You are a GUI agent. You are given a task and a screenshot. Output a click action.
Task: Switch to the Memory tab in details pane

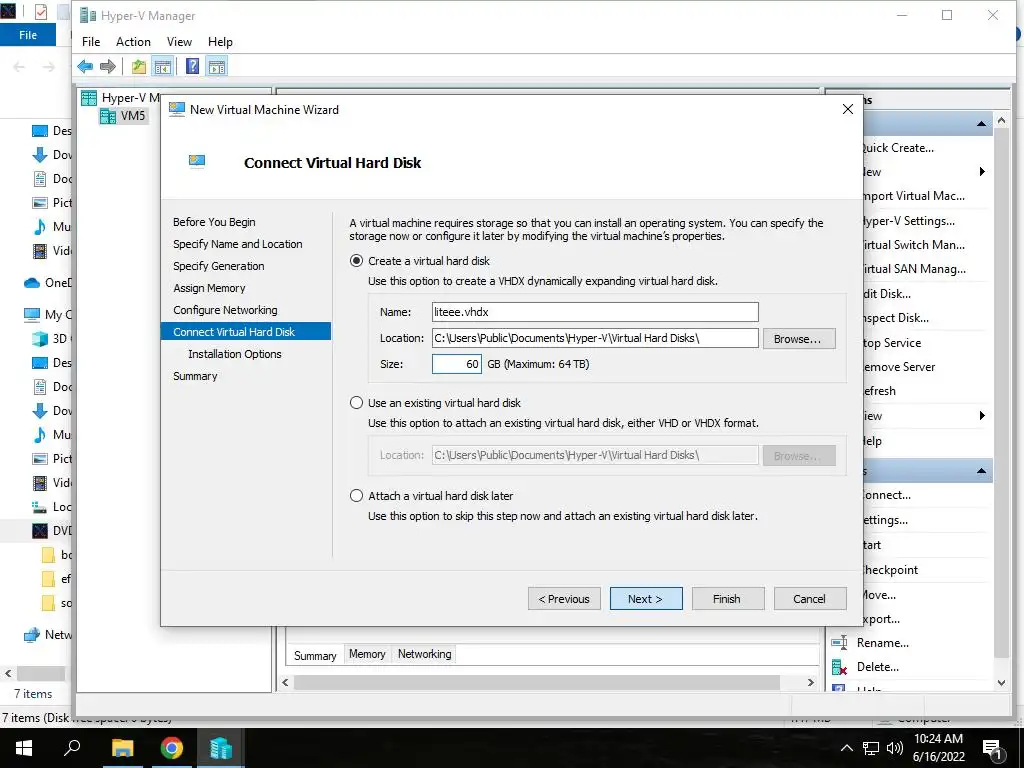click(367, 654)
